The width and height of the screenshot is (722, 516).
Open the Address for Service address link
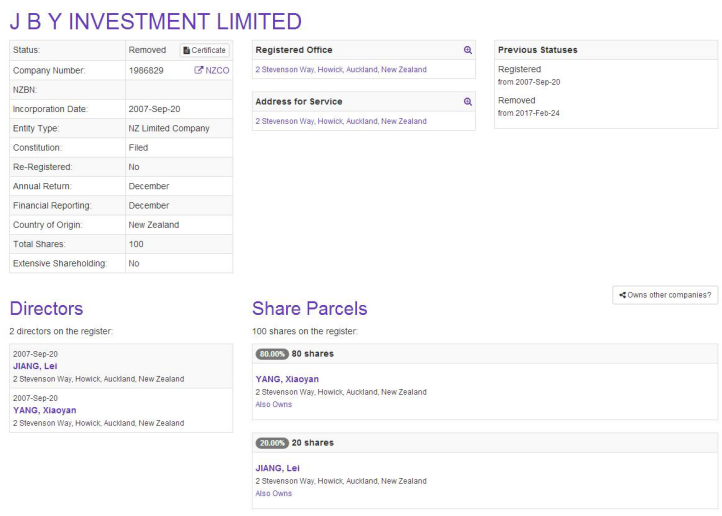(x=340, y=121)
